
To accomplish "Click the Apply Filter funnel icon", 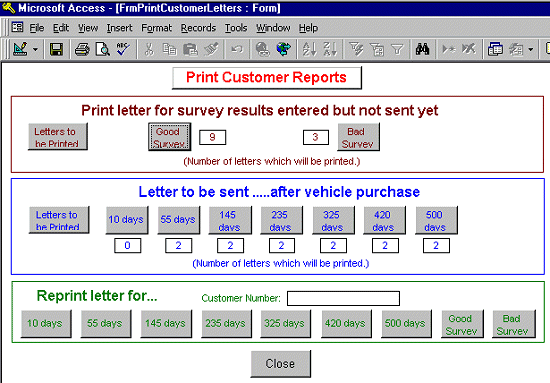I will click(x=397, y=49).
